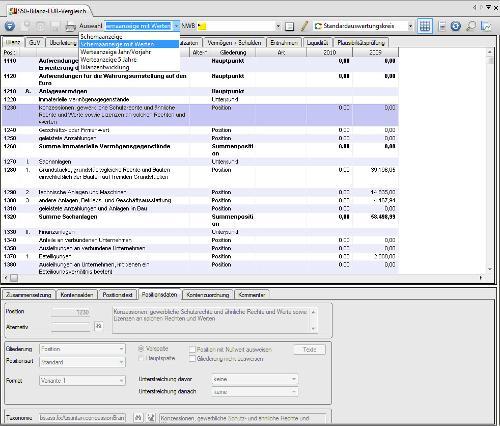Switch to the Bilanz tab
Viewport: 500px width, 426px height.
(13, 42)
